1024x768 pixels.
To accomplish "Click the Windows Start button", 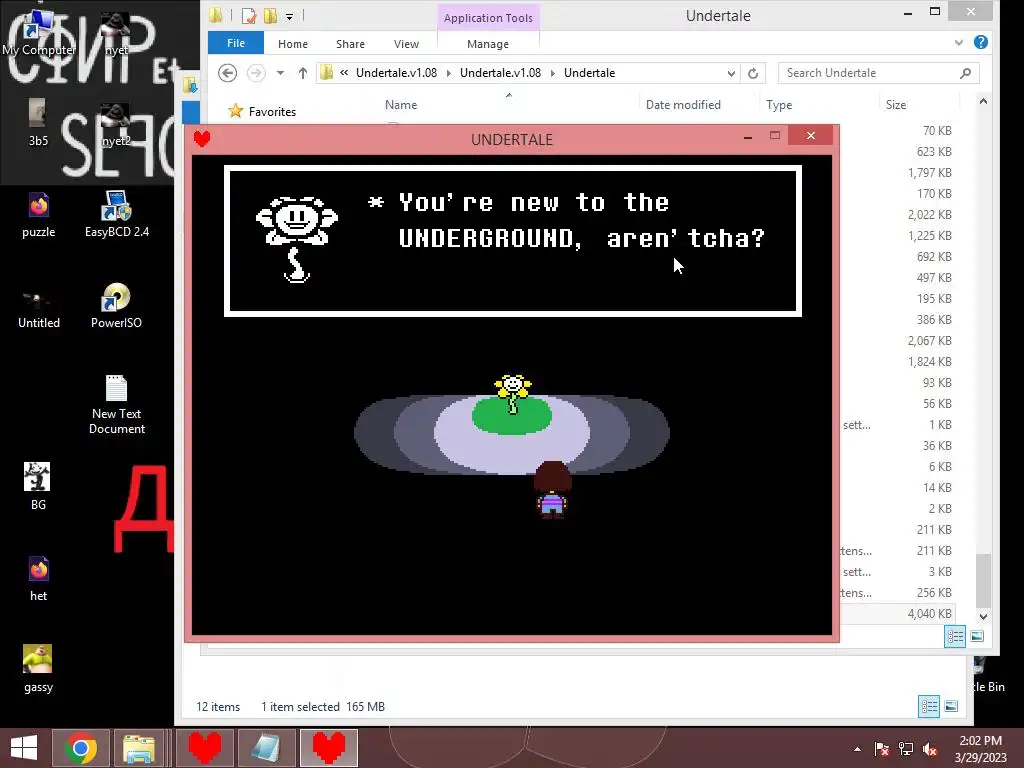I will [24, 748].
